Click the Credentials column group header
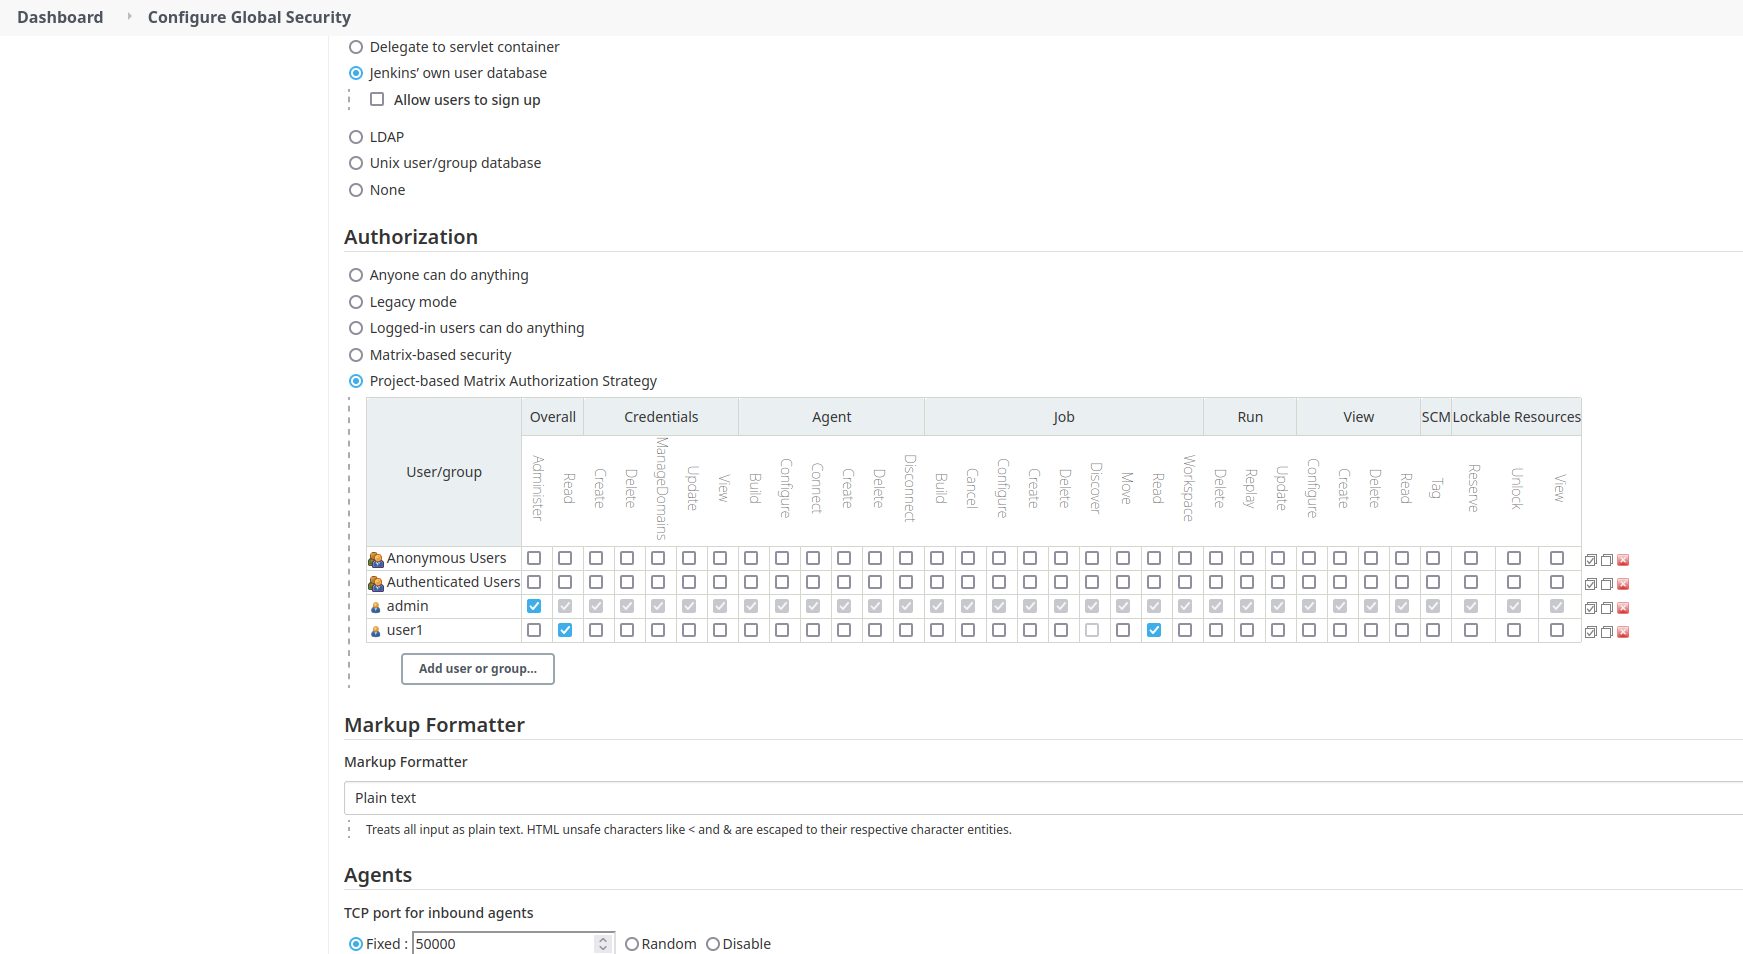Viewport: 1743px width, 954px height. (661, 417)
